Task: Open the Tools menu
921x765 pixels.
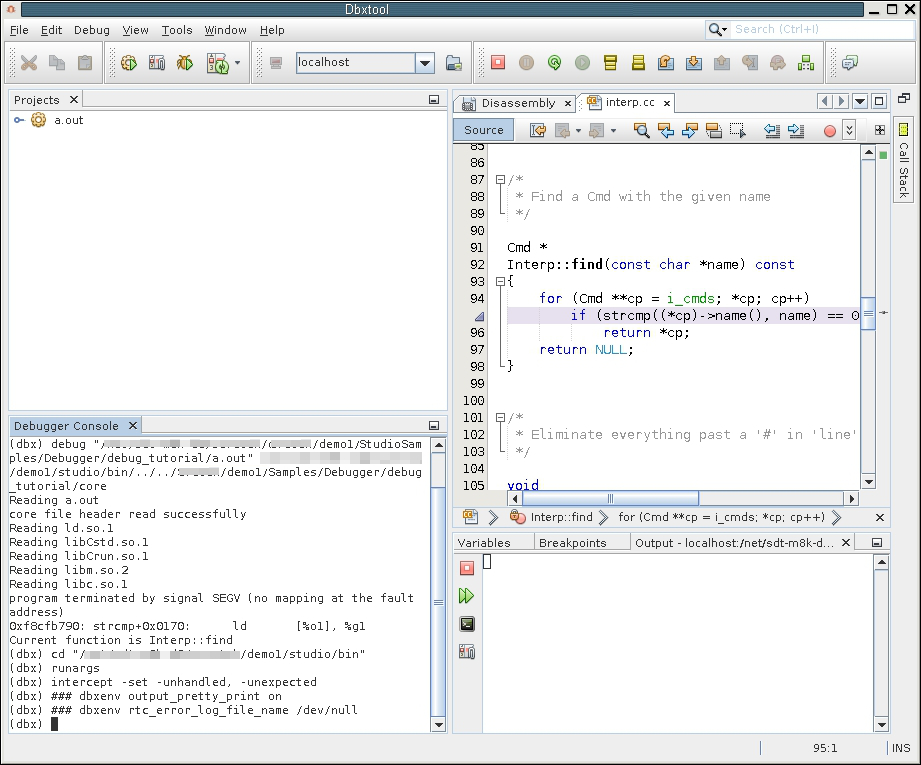Action: coord(177,30)
